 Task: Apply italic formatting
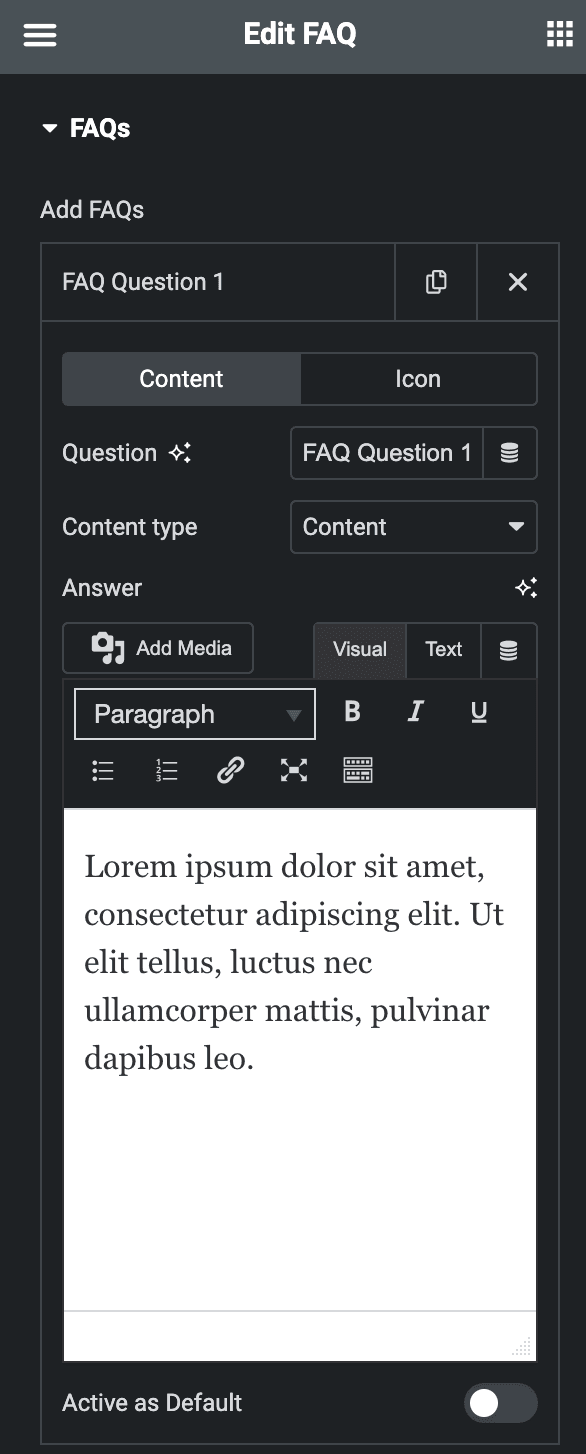tap(416, 712)
